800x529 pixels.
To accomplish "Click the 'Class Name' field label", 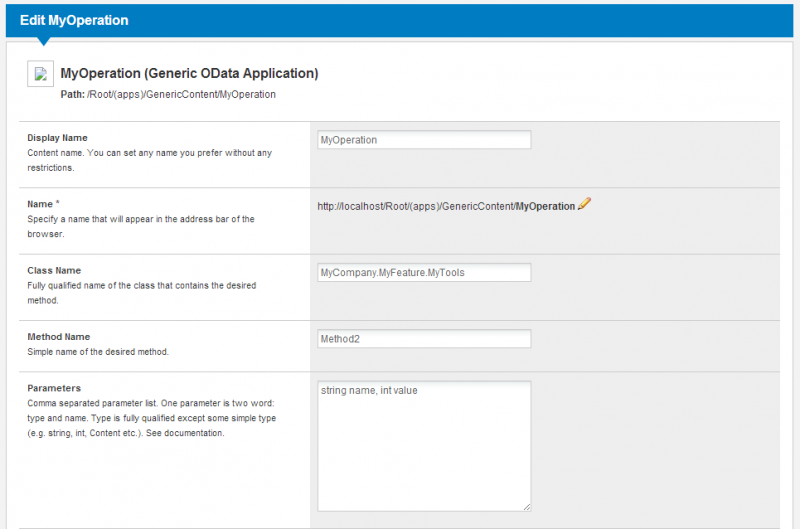I will (x=54, y=270).
